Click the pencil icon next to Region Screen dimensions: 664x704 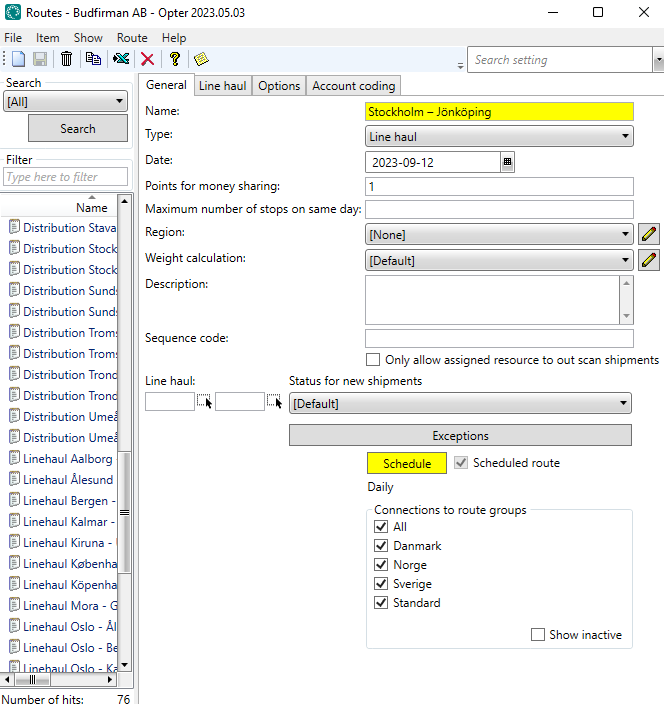(x=649, y=235)
